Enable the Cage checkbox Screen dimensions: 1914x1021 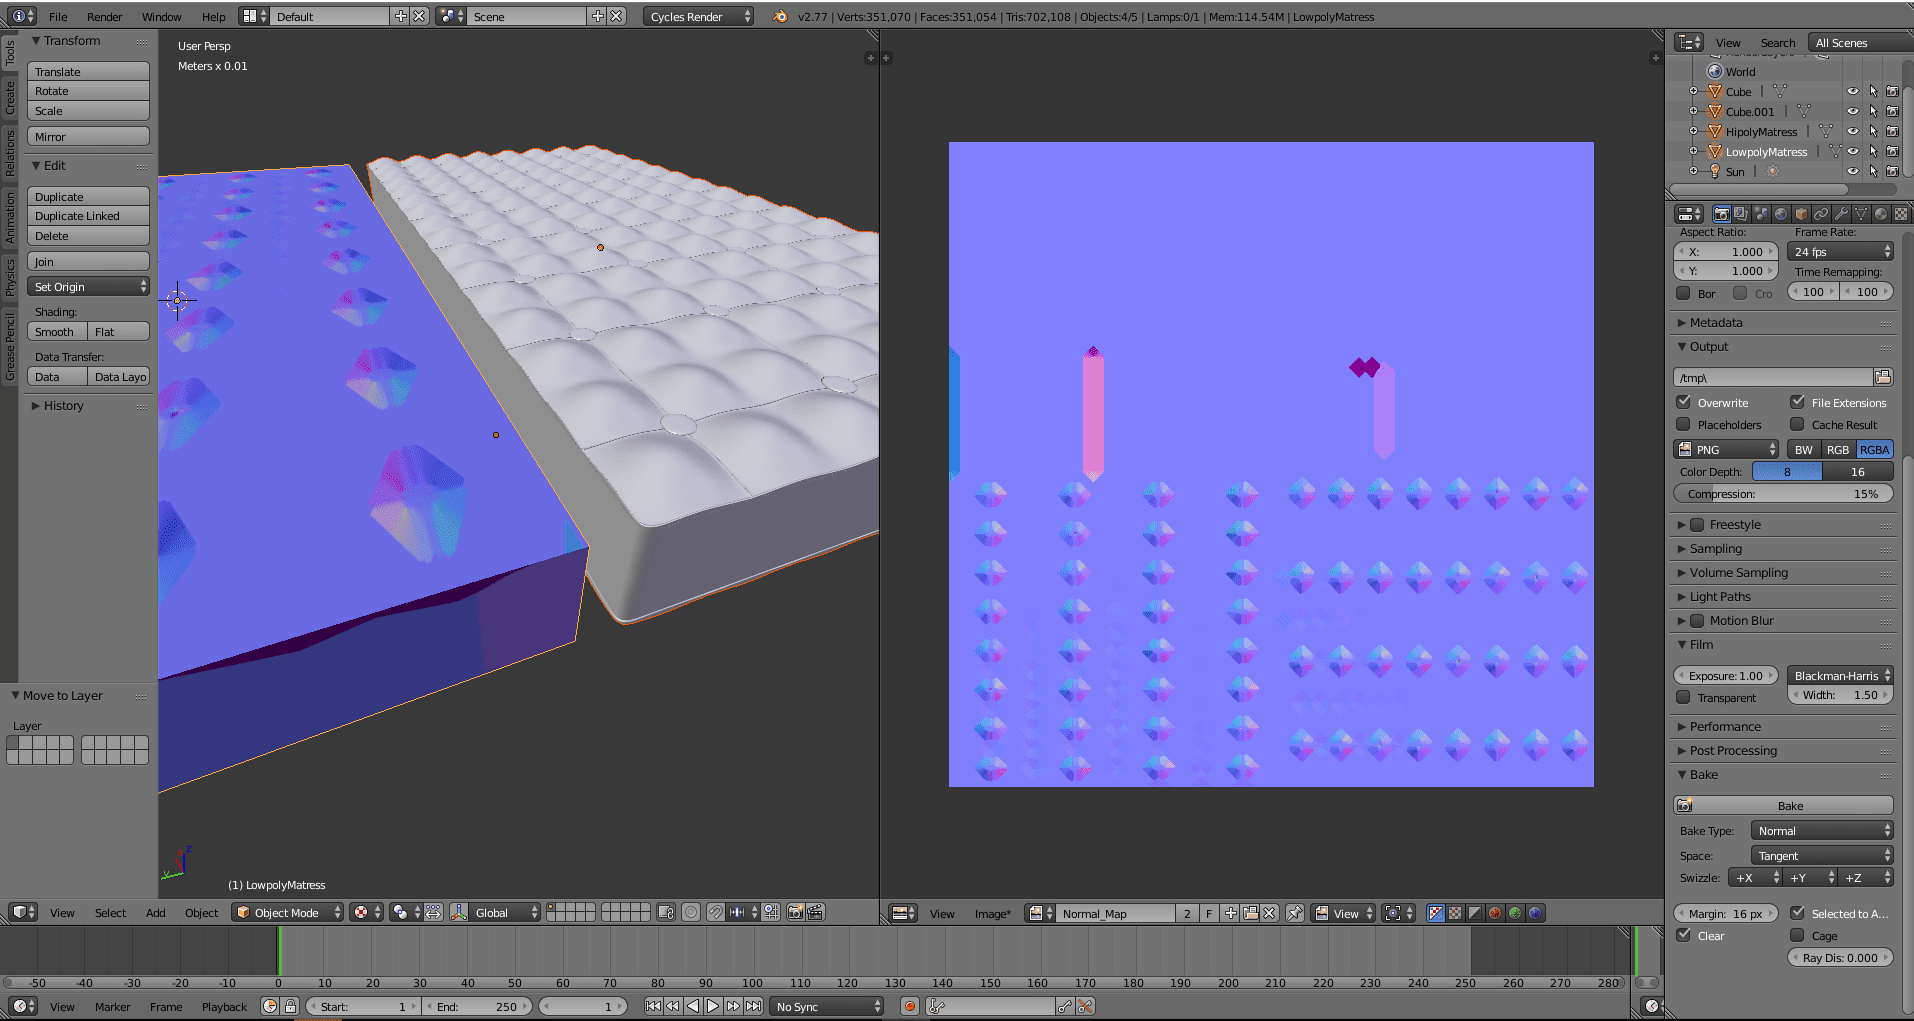pyautogui.click(x=1798, y=935)
